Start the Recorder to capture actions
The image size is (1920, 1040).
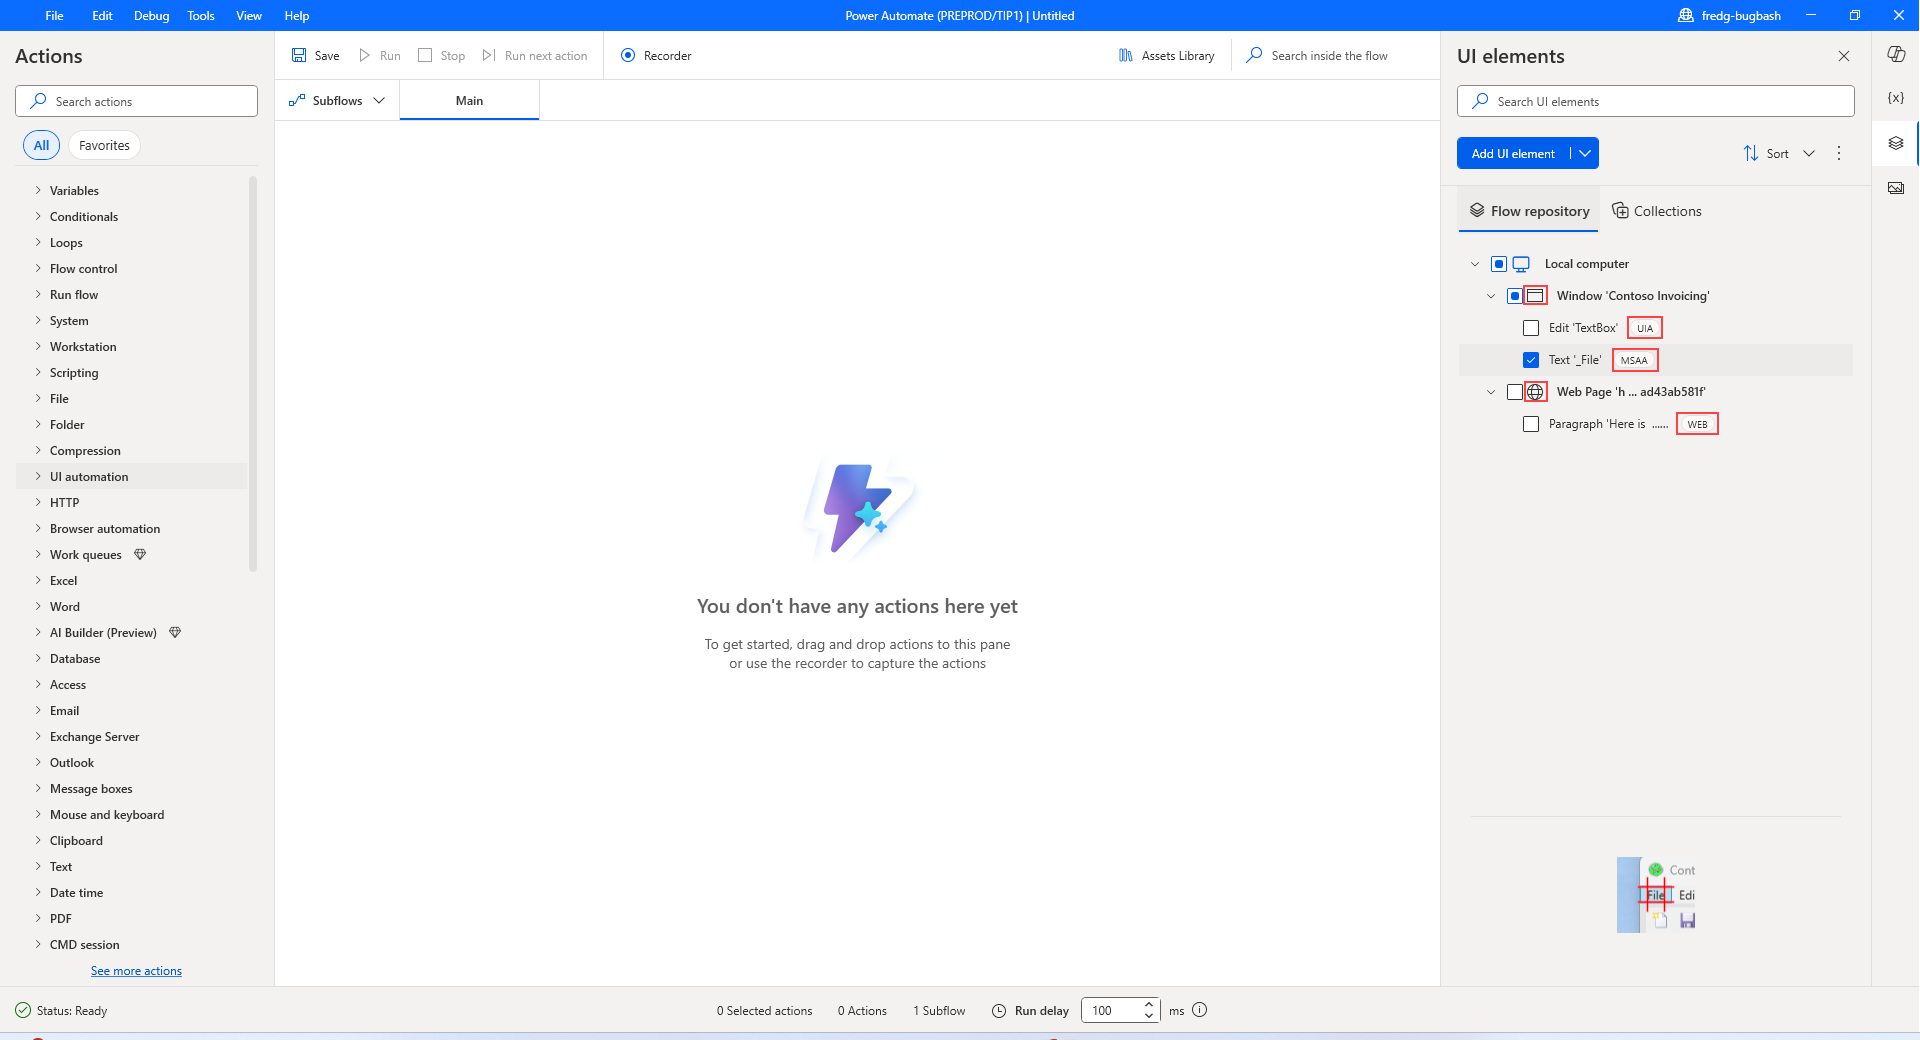pos(656,55)
